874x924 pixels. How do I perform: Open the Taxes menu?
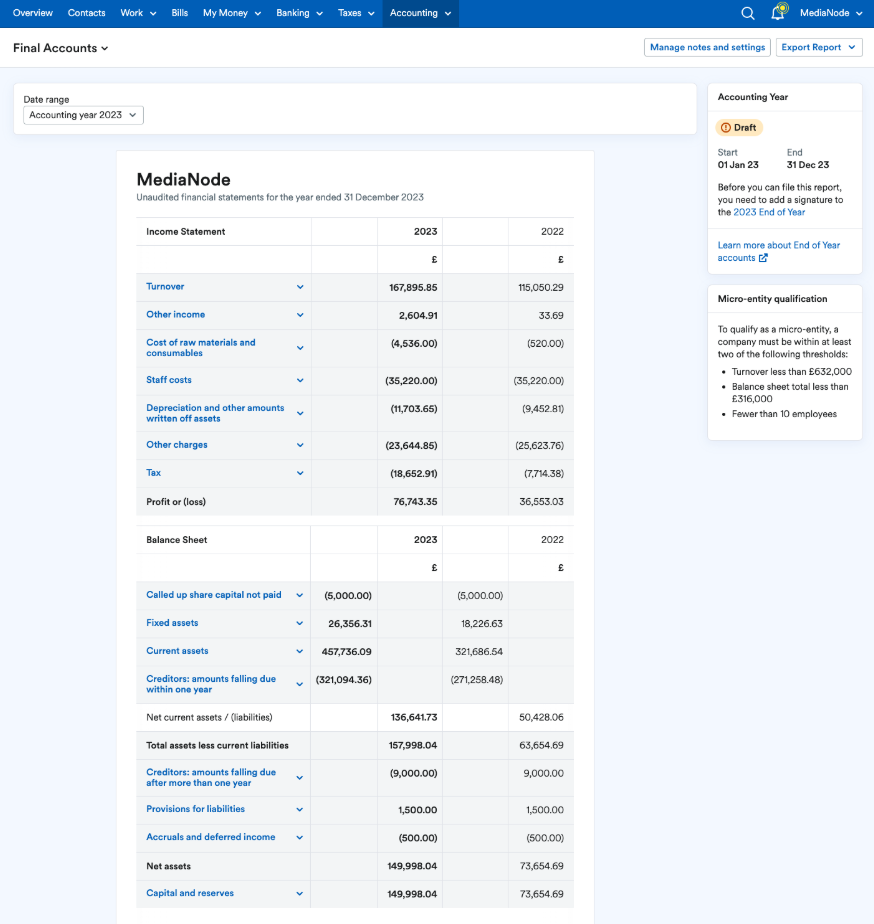coord(356,13)
